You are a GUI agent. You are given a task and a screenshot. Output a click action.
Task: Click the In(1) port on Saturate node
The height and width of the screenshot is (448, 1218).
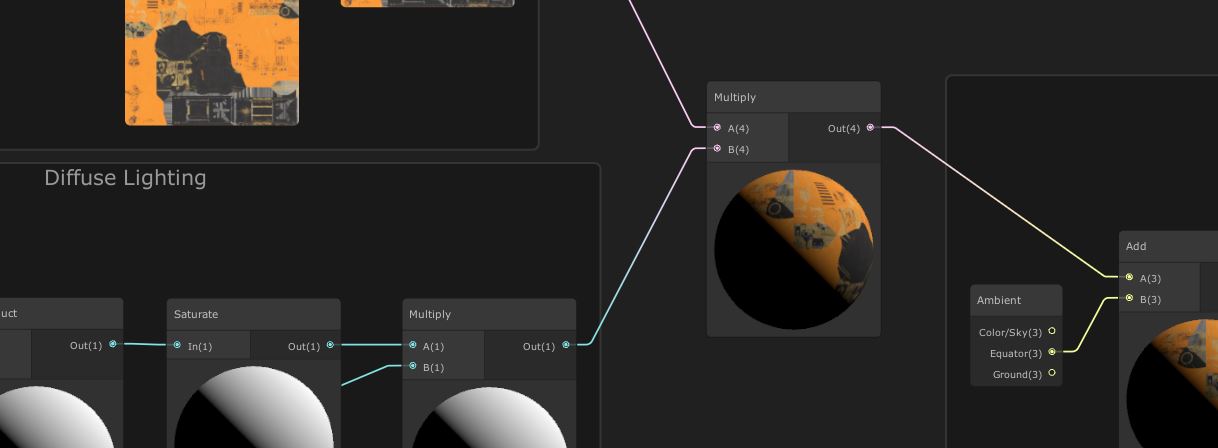click(x=176, y=346)
